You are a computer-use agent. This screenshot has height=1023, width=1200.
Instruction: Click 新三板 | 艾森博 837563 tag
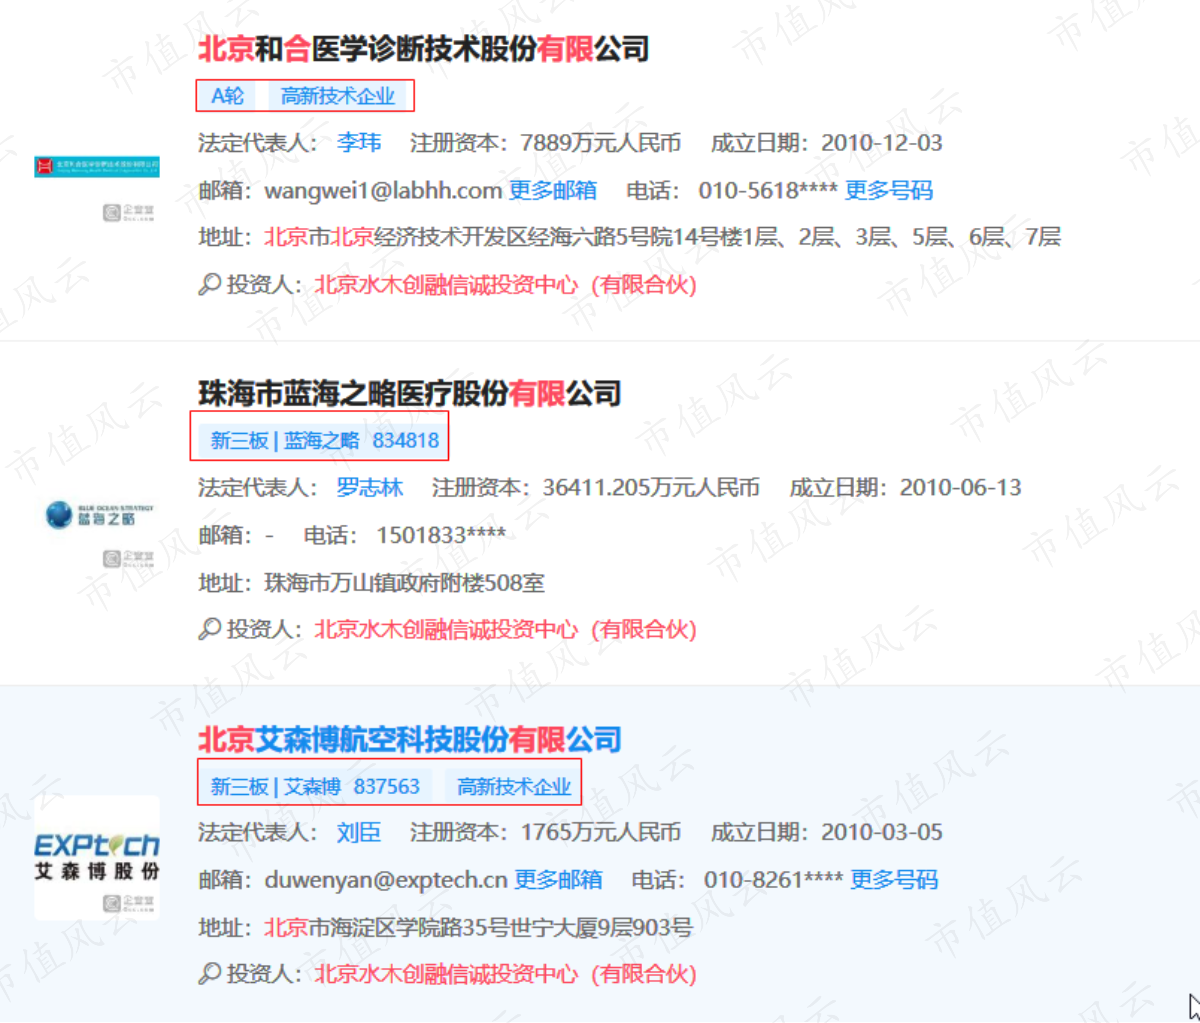click(x=315, y=787)
